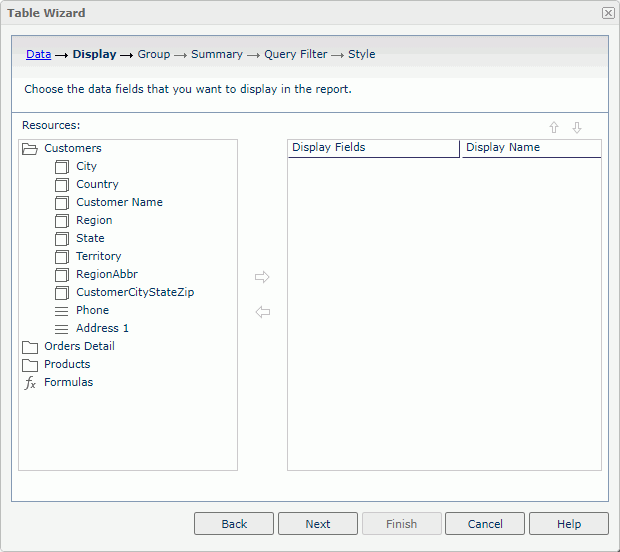Collapse the Customers open folder icon
This screenshot has width=620, height=552.
coord(30,149)
